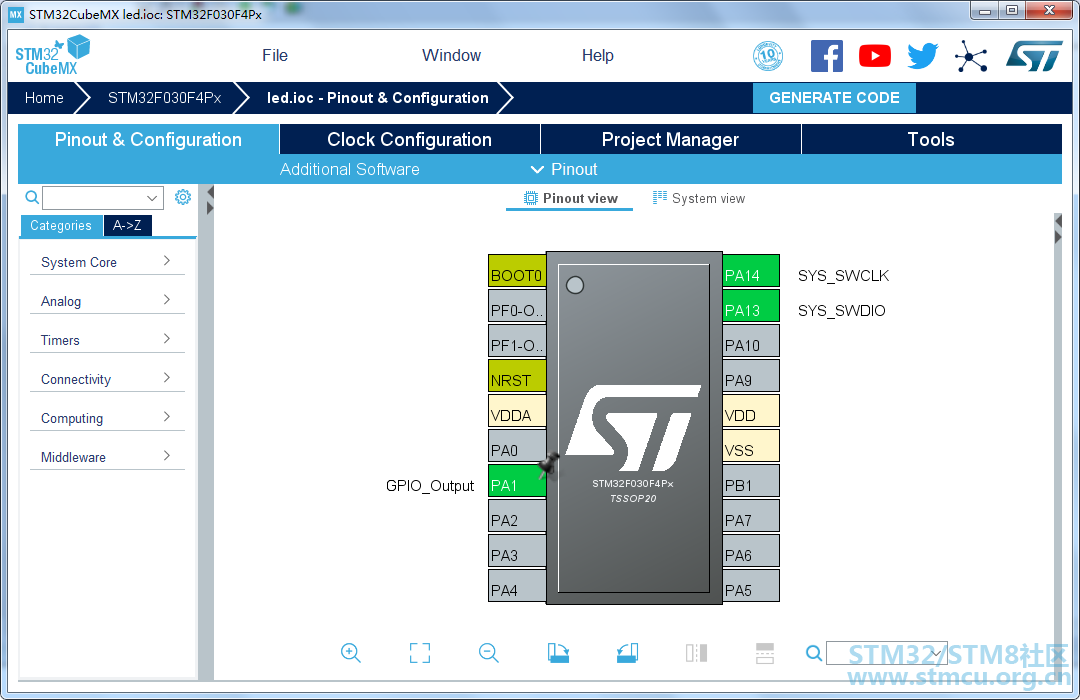Open the pin search combo box
The width and height of the screenshot is (1080, 700).
click(x=886, y=652)
